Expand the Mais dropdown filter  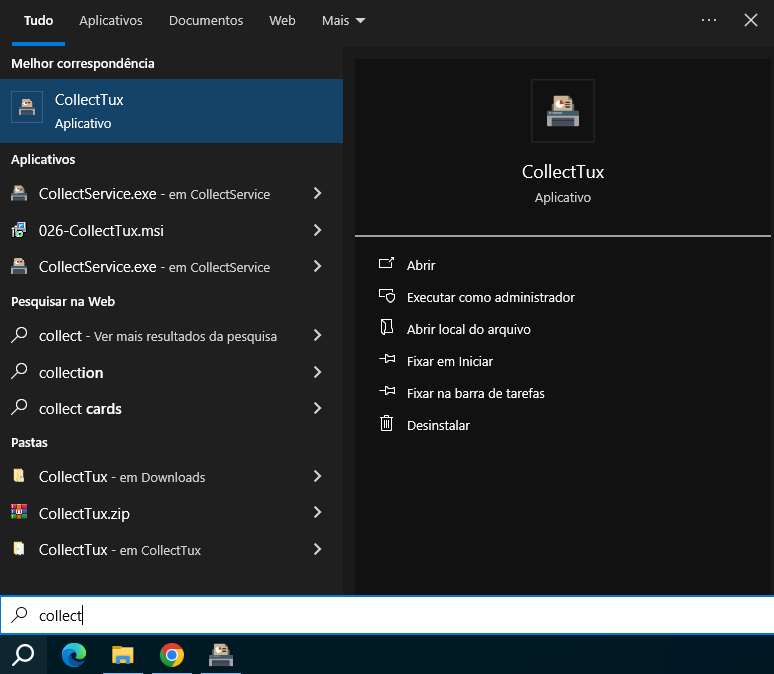[x=343, y=20]
